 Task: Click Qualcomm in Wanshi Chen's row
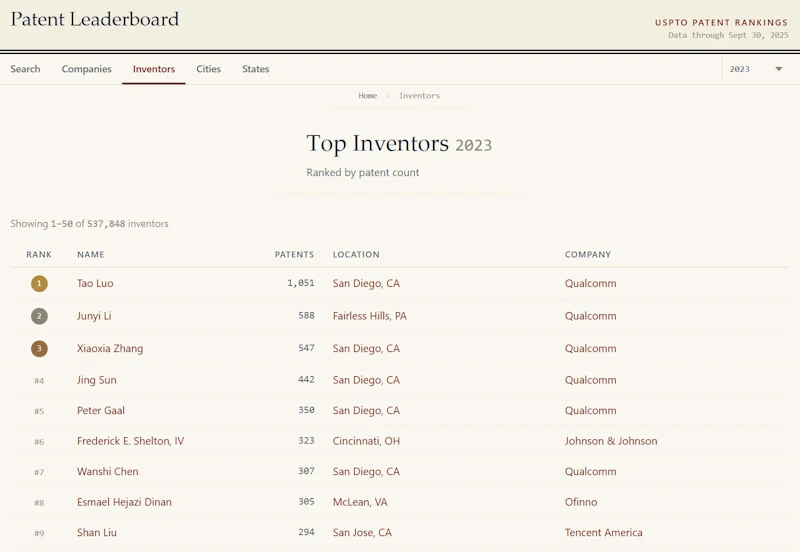[590, 472]
